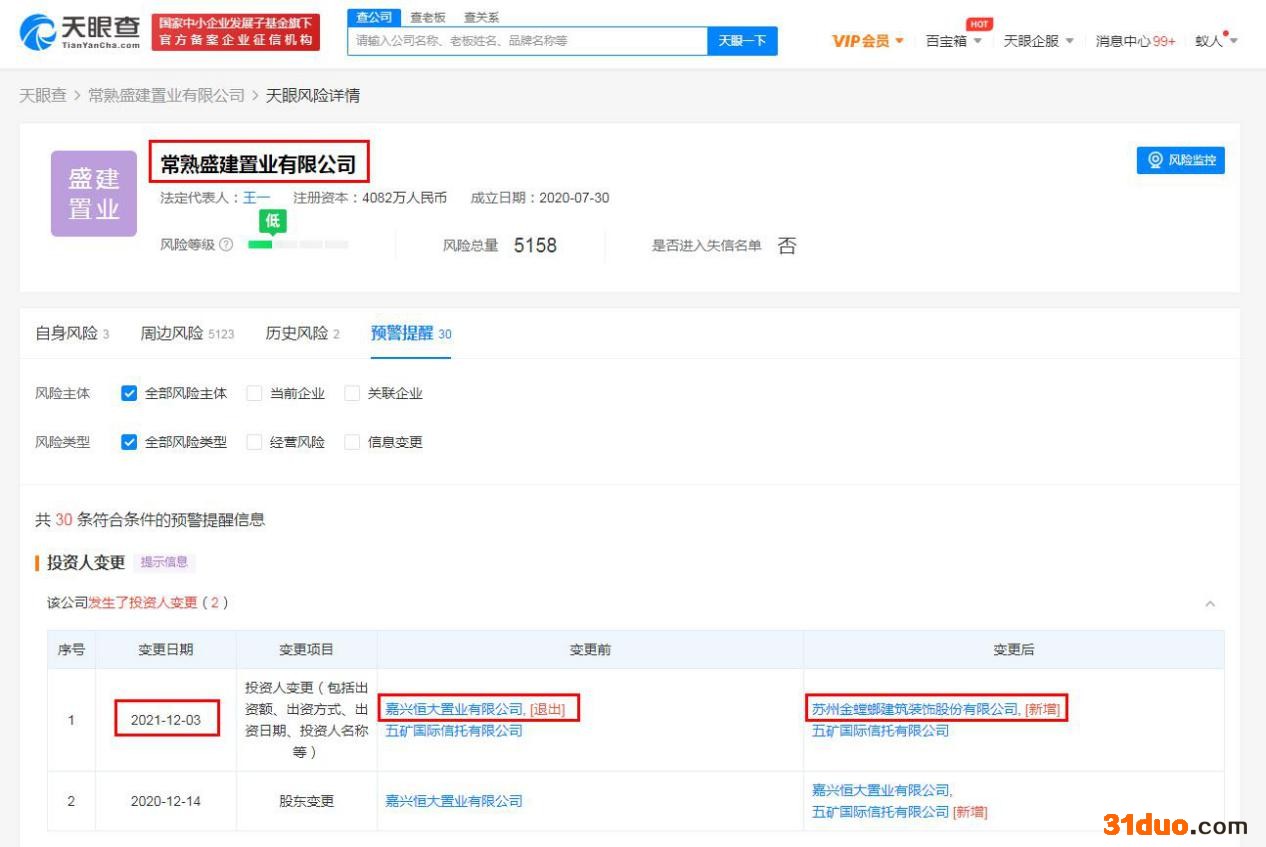The width and height of the screenshot is (1266, 847).
Task: Collapse the 投资人变更 section chevron
Action: pos(1210,604)
